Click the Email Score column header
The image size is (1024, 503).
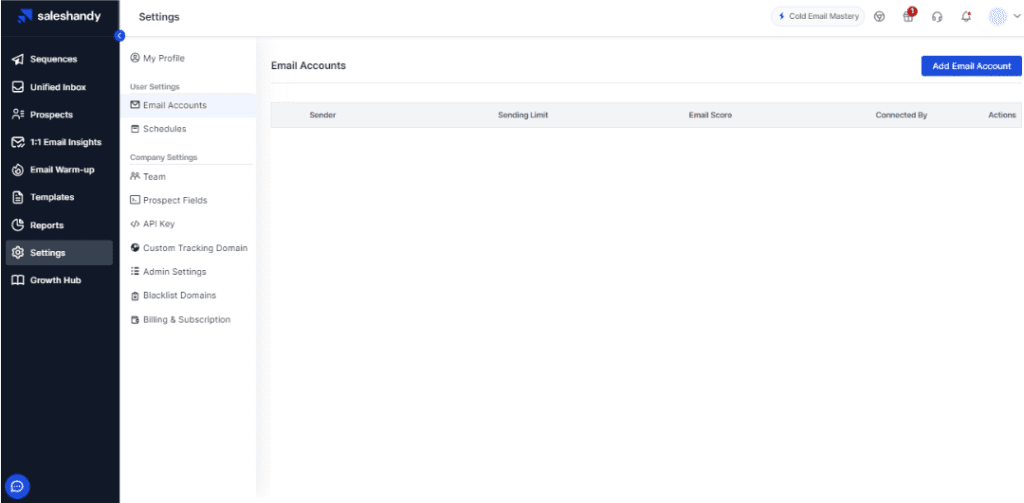(x=710, y=115)
